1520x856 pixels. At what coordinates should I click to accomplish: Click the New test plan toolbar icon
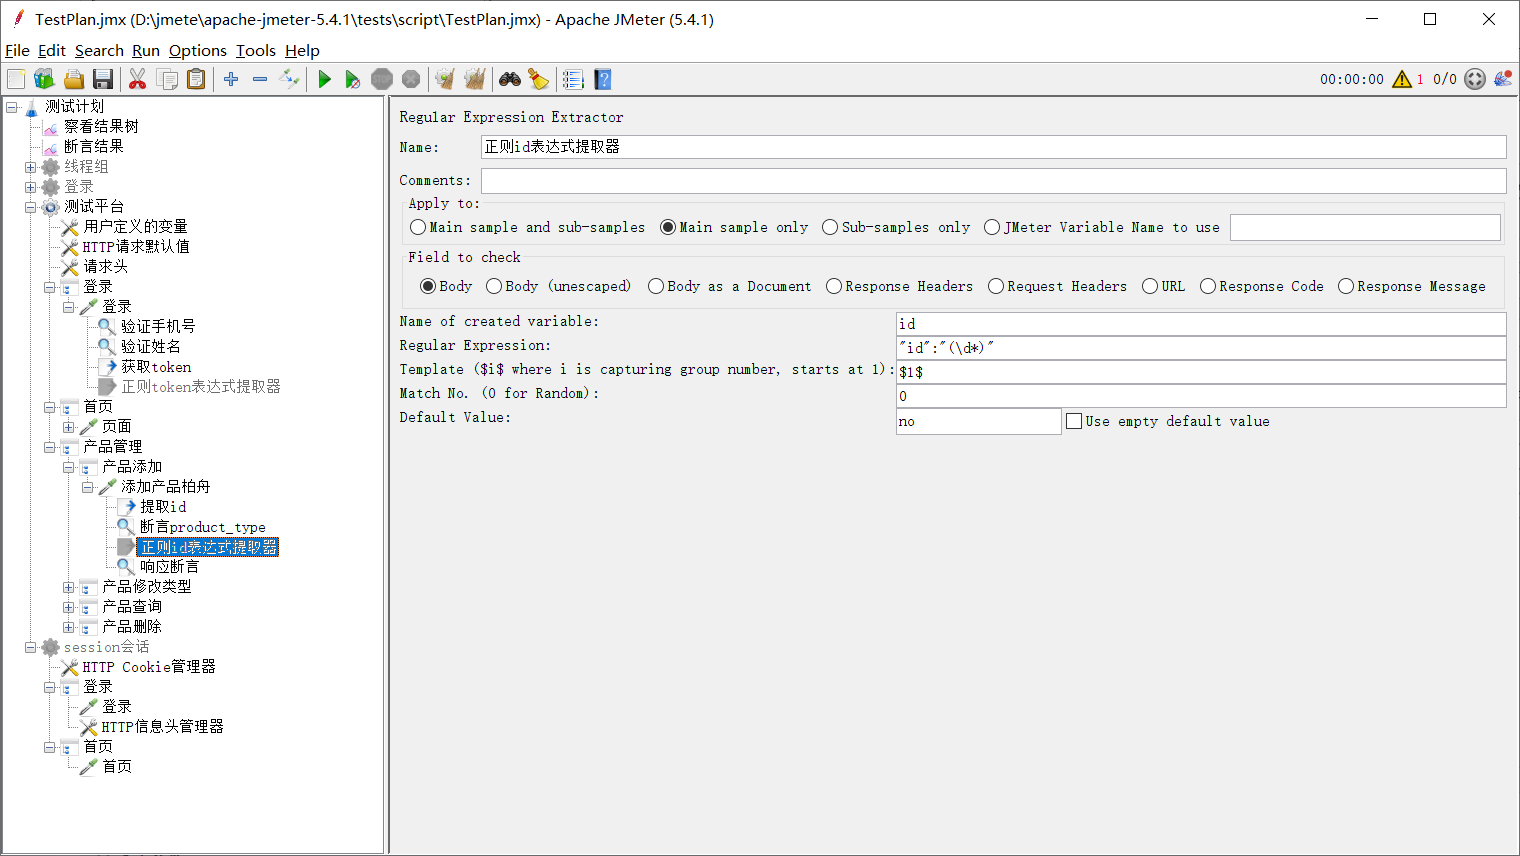point(16,79)
